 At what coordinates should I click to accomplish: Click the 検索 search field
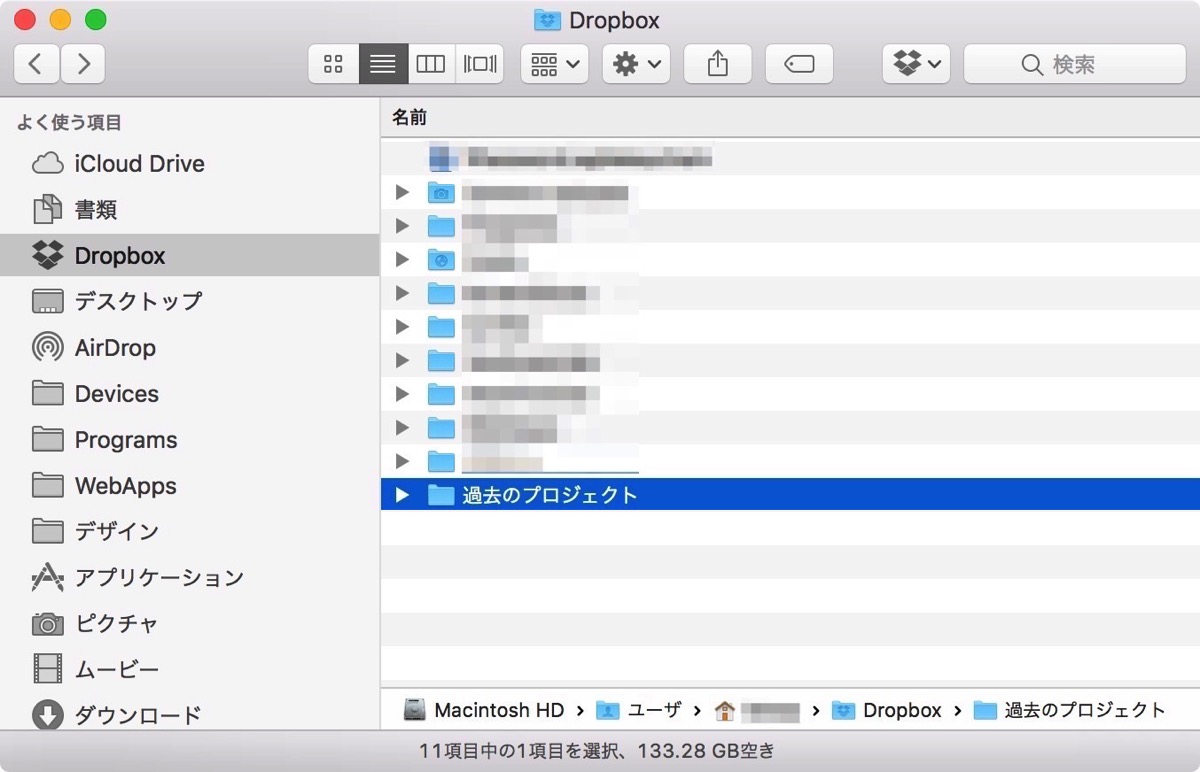1074,64
